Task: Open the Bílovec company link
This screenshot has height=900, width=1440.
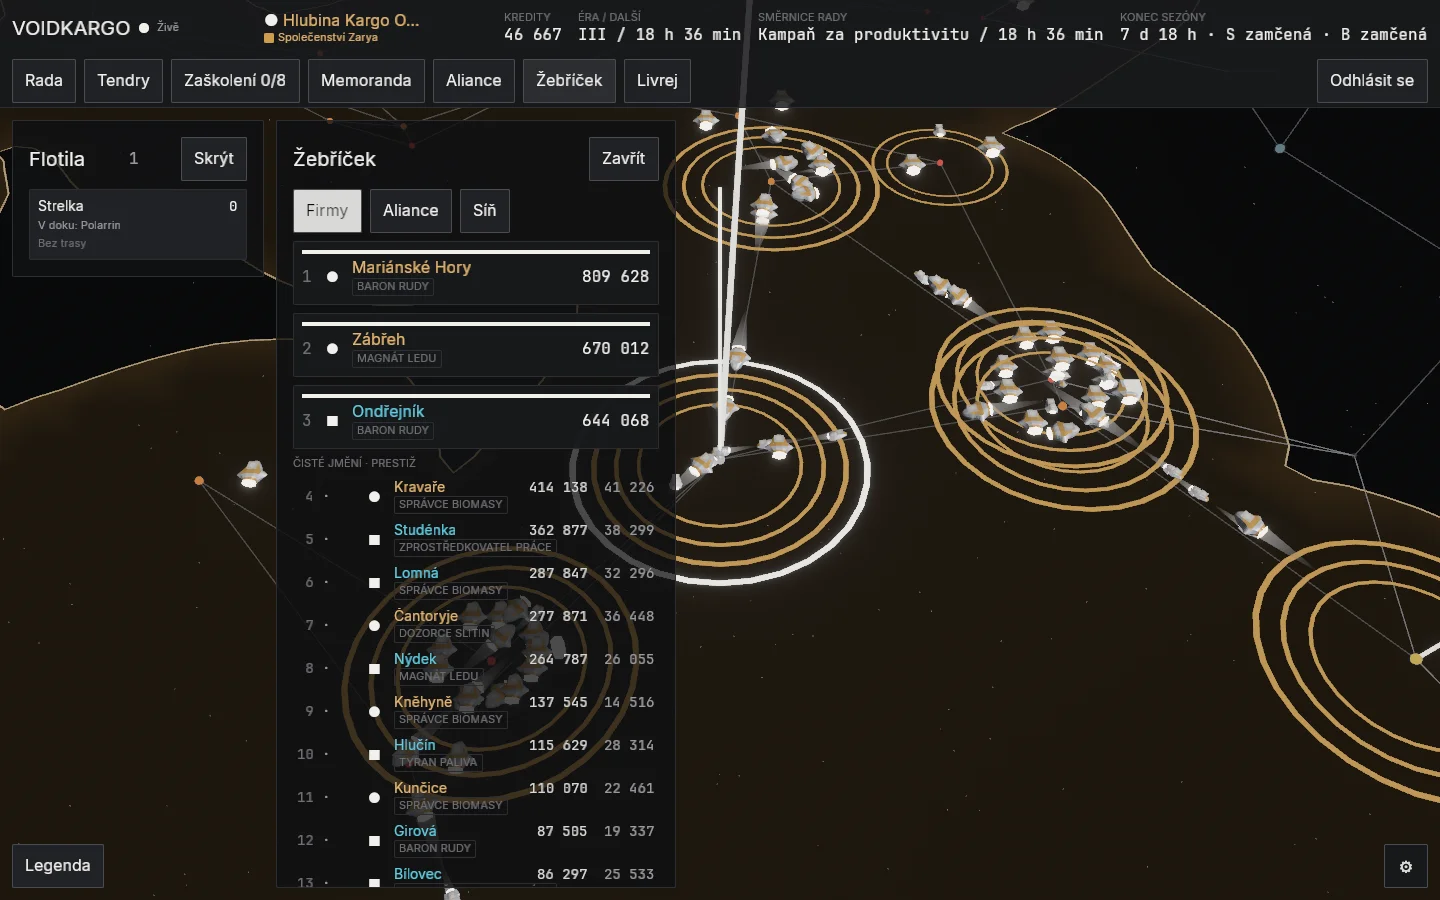Action: (418, 874)
